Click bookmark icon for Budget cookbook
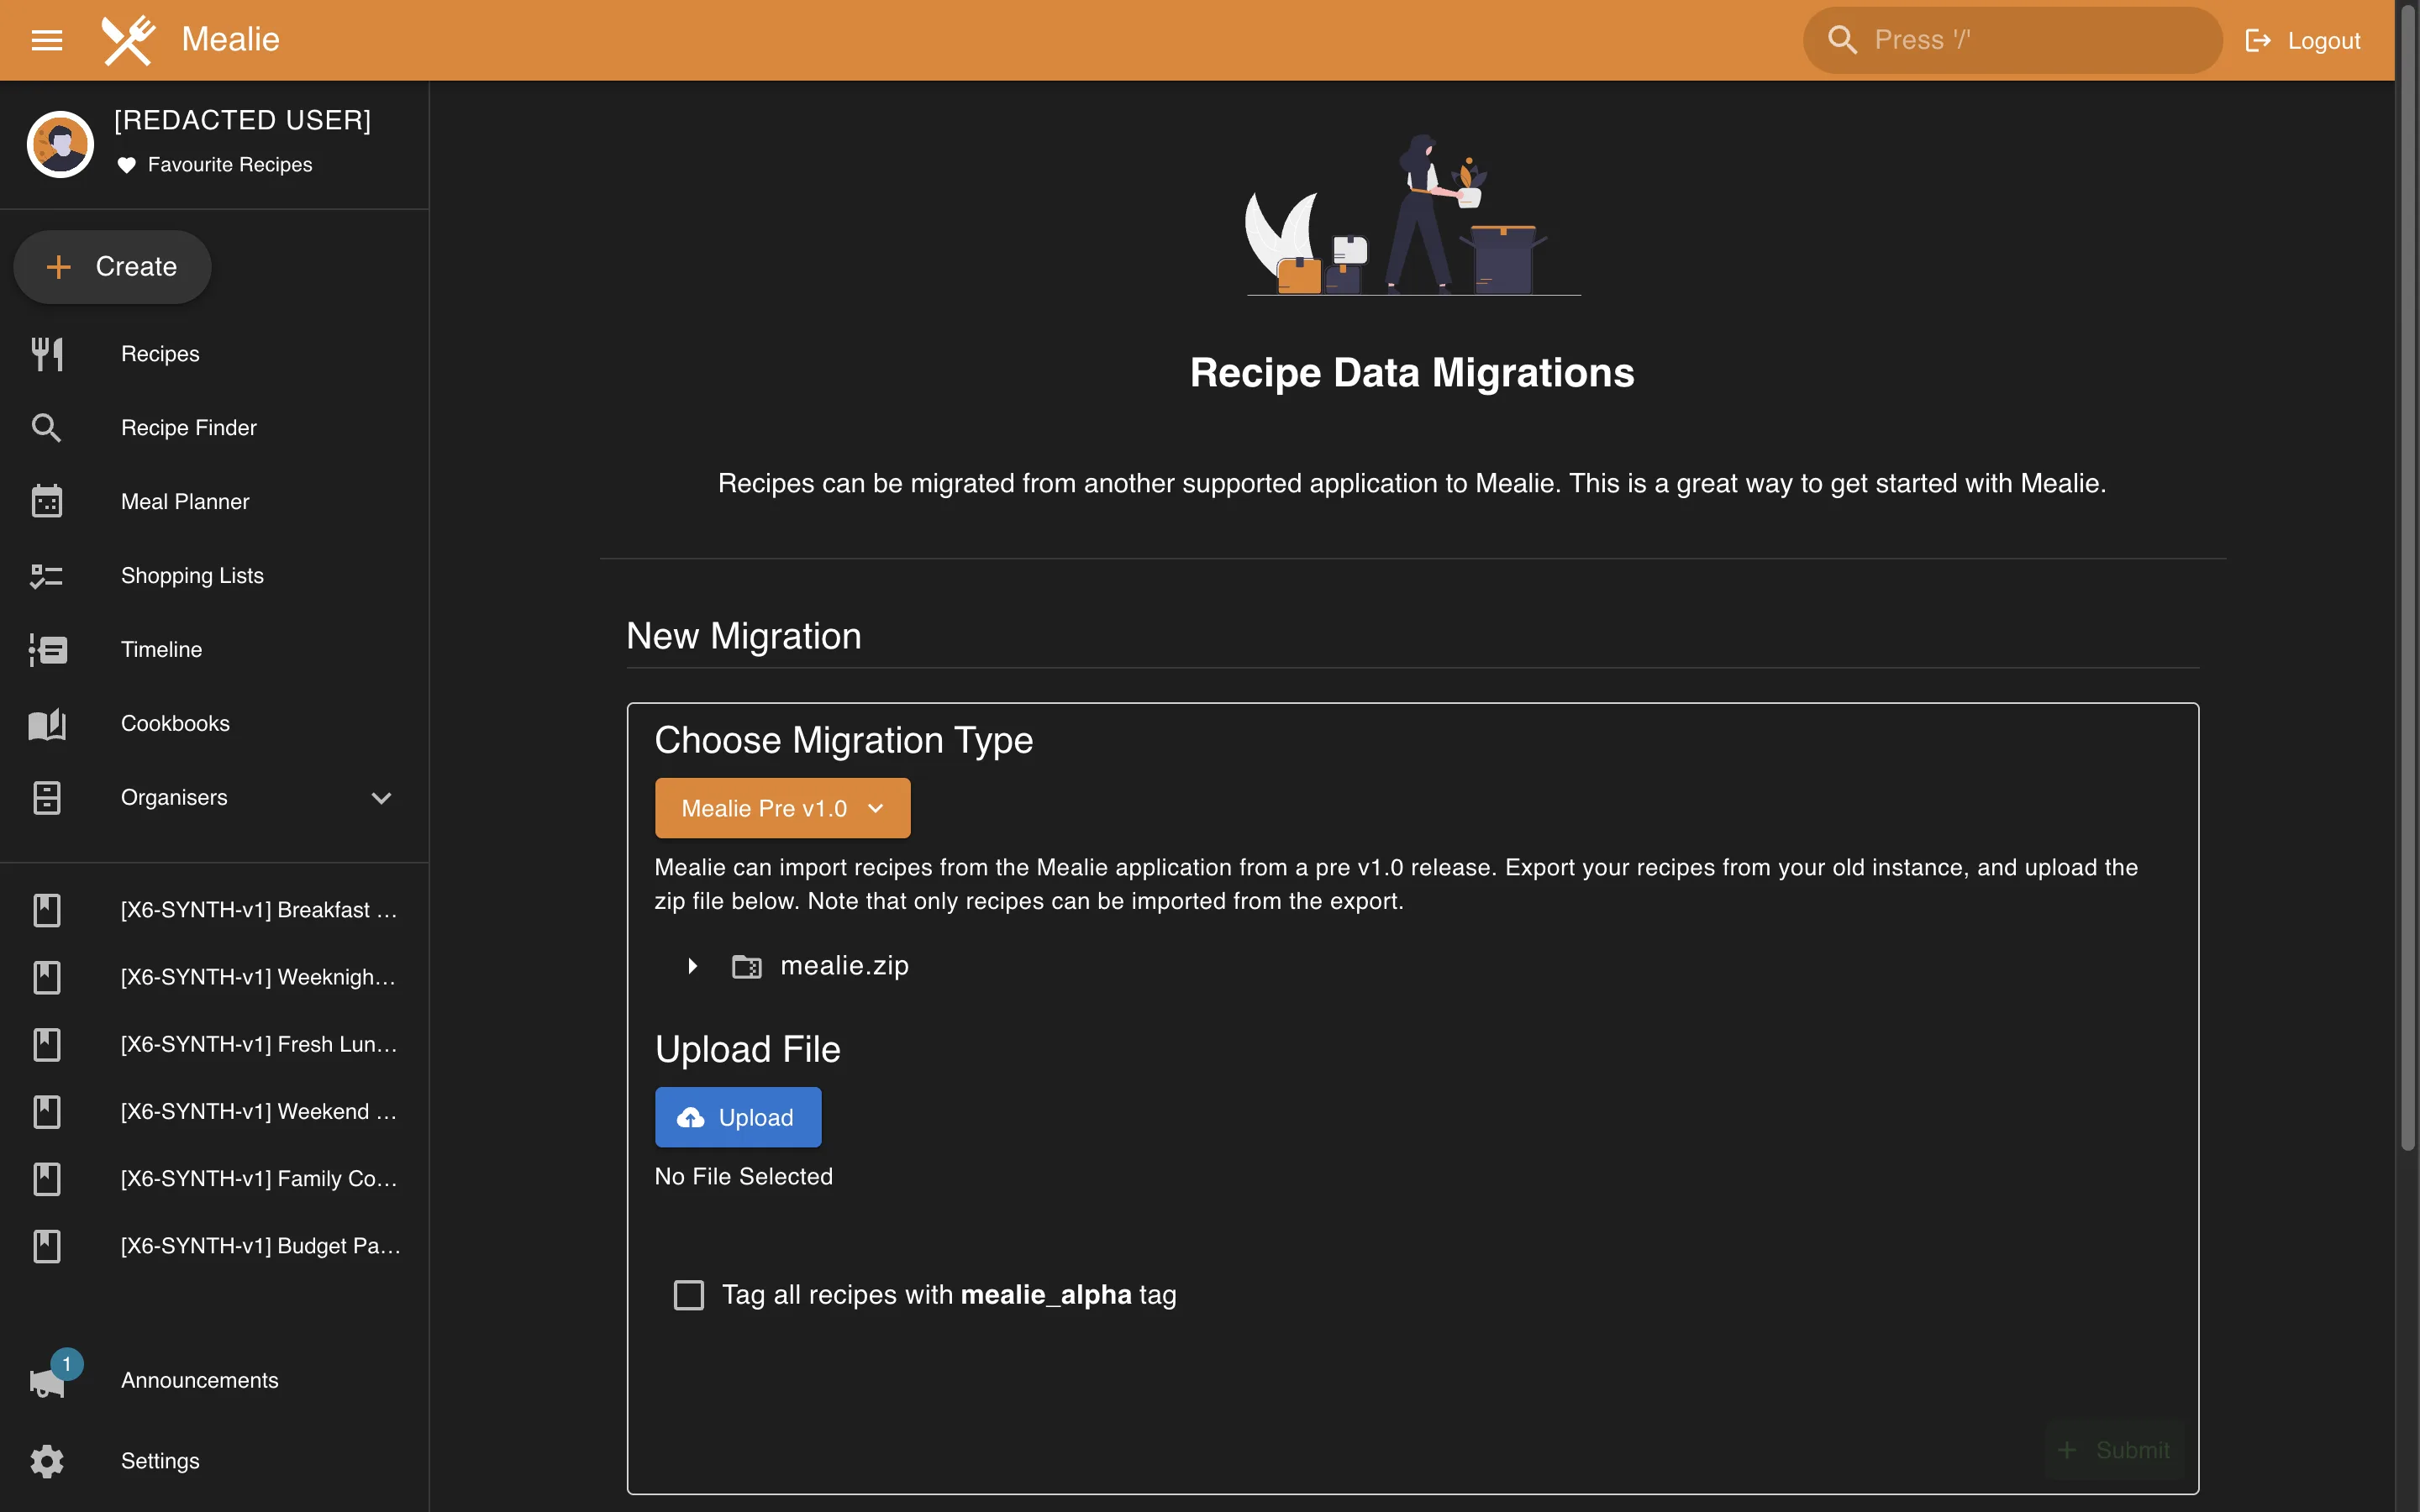2420x1512 pixels. click(47, 1246)
